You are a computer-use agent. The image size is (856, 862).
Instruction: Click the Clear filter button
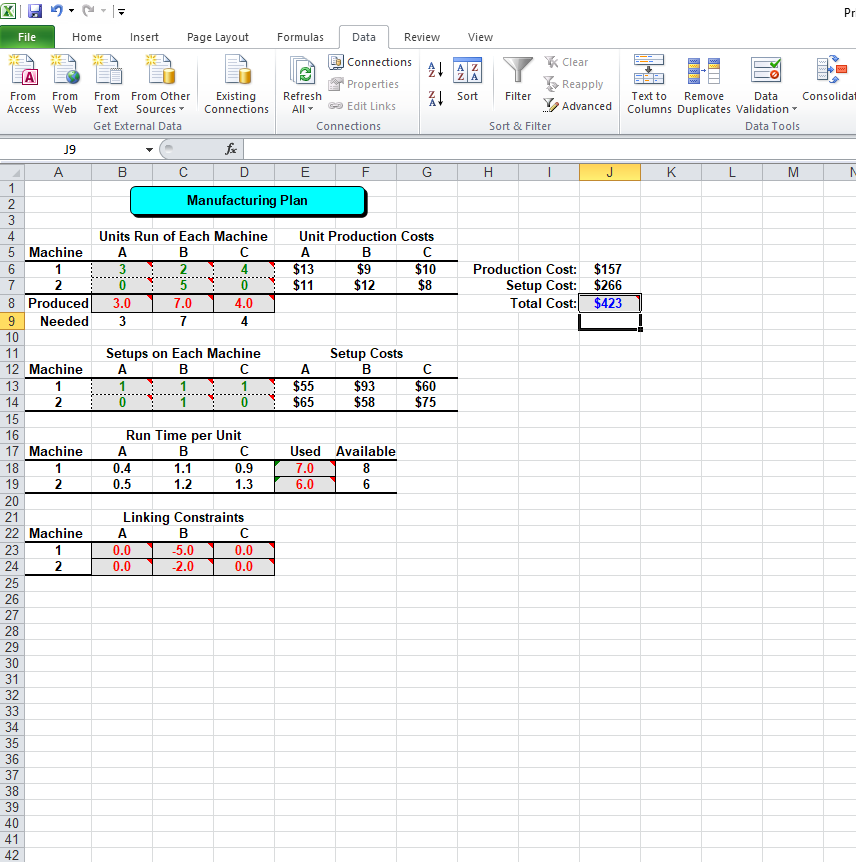point(566,62)
